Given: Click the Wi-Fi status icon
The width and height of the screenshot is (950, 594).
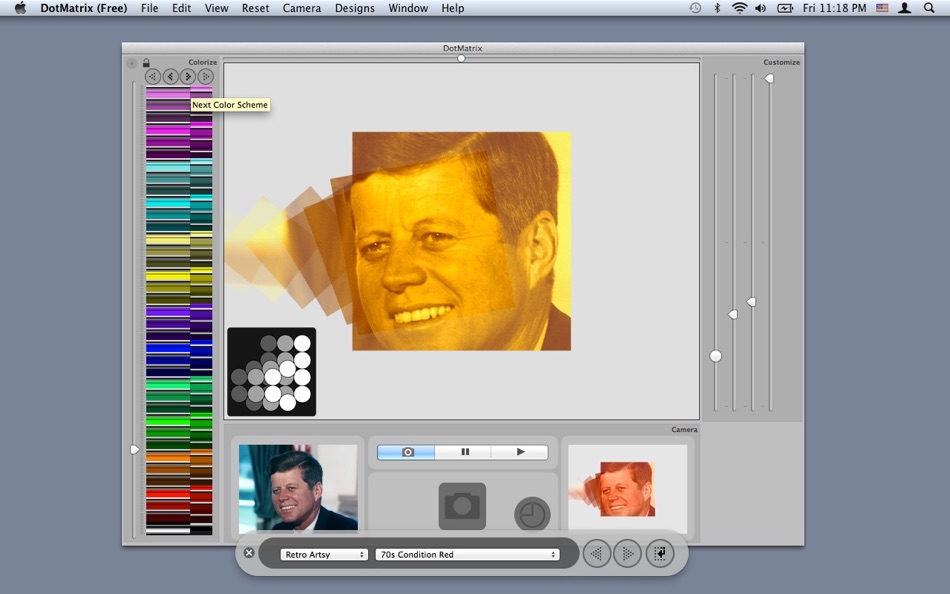Looking at the screenshot, I should coord(739,8).
